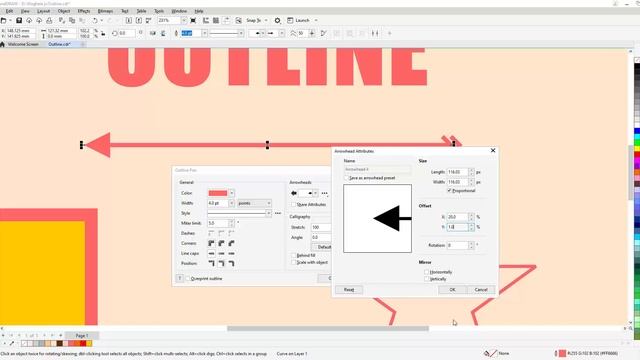Open the Object menu

(64, 11)
